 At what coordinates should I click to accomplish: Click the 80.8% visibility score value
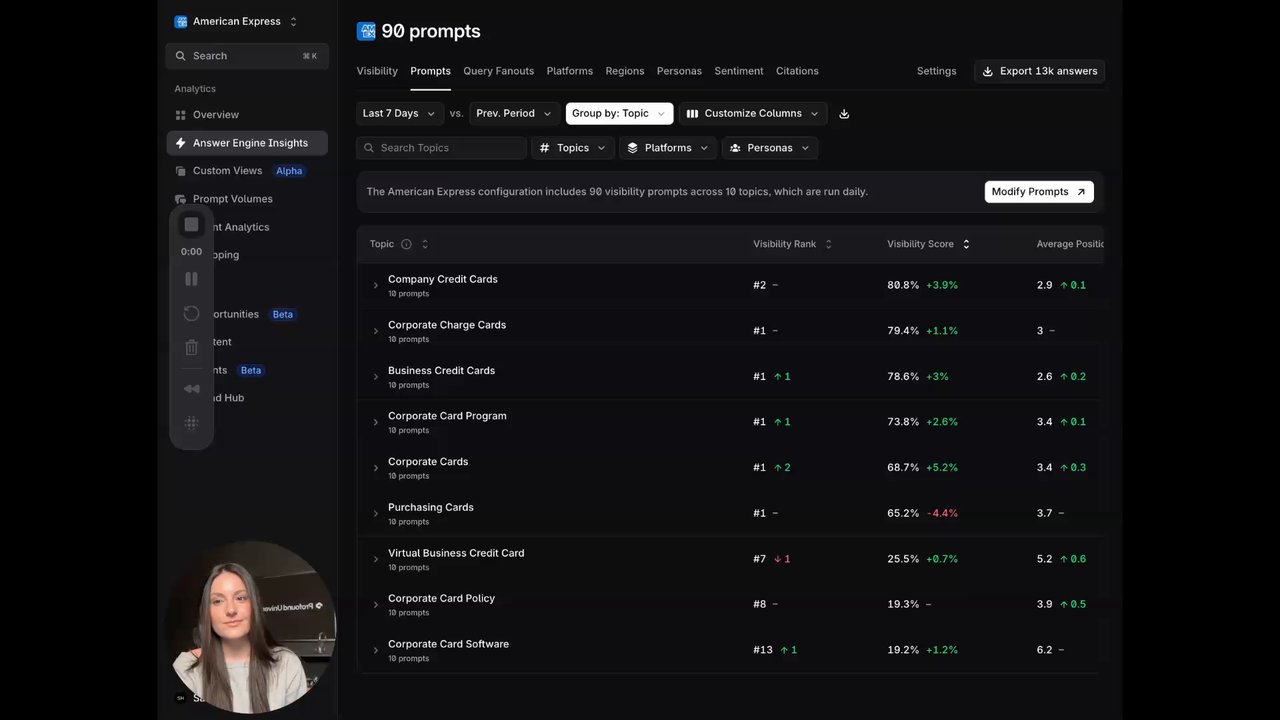point(903,285)
